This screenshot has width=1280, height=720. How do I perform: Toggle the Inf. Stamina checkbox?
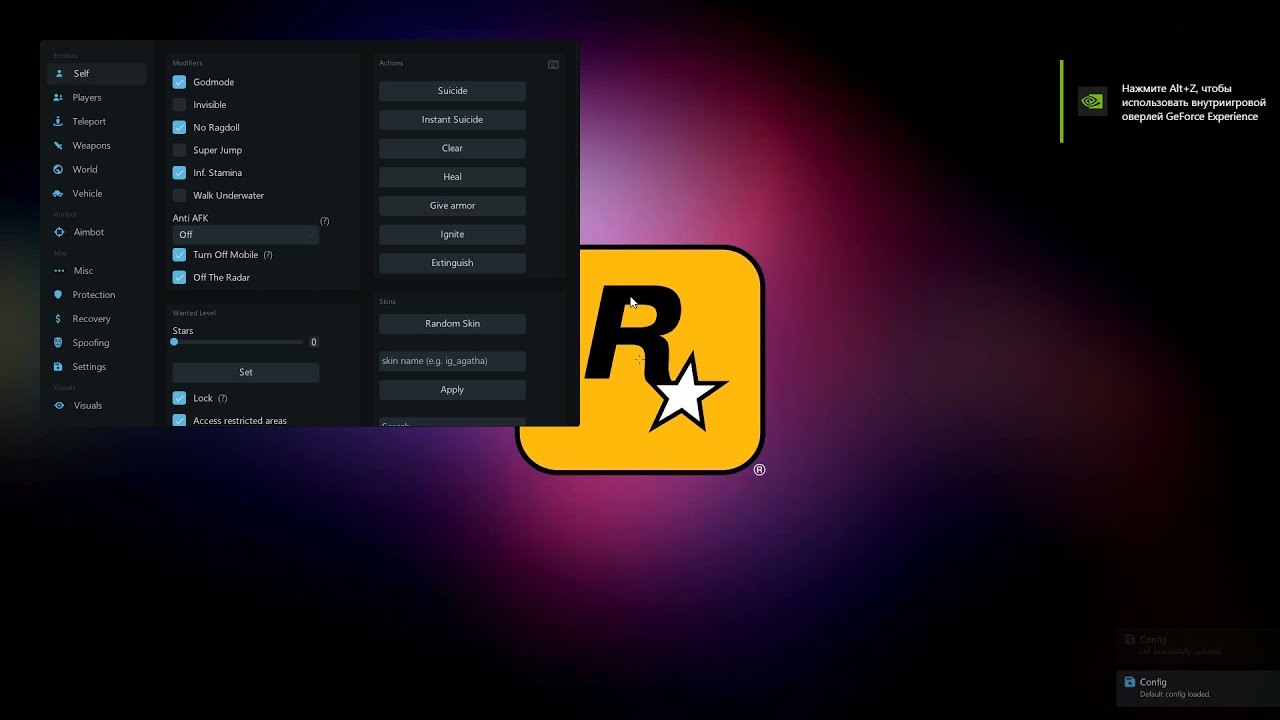179,173
